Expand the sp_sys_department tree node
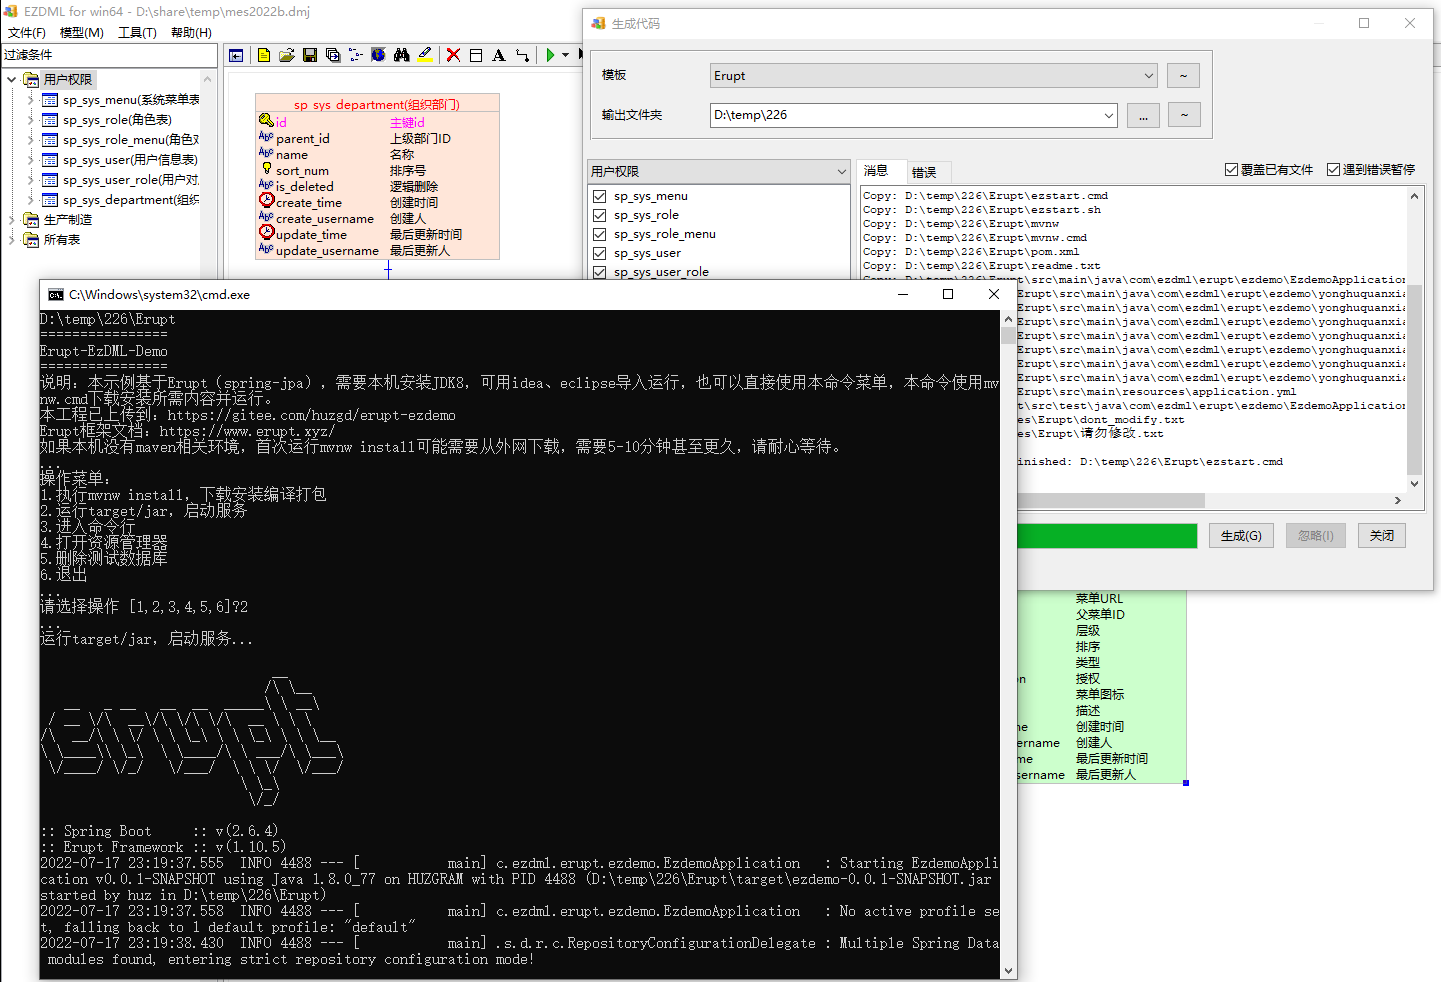This screenshot has height=982, width=1441. click(30, 200)
